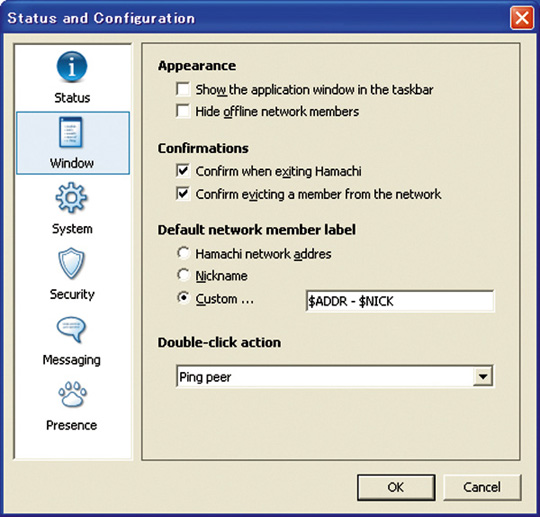Select the Nickname radio option
Image resolution: width=540 pixels, height=517 pixels.
pyautogui.click(x=183, y=275)
